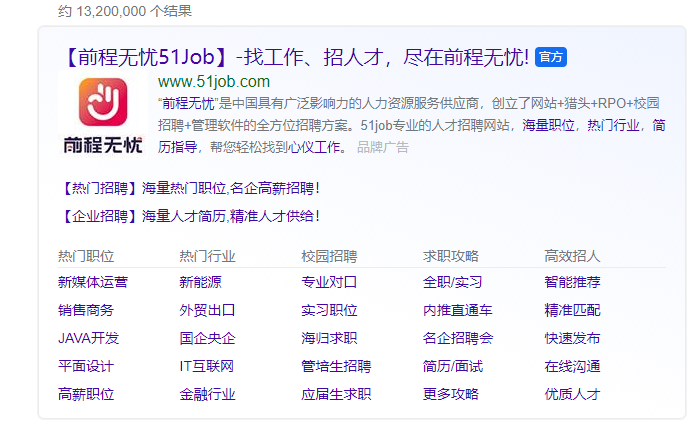Screen dimensions: 696x424
Task: Open the JAVA开发 link
Action: click(x=89, y=338)
